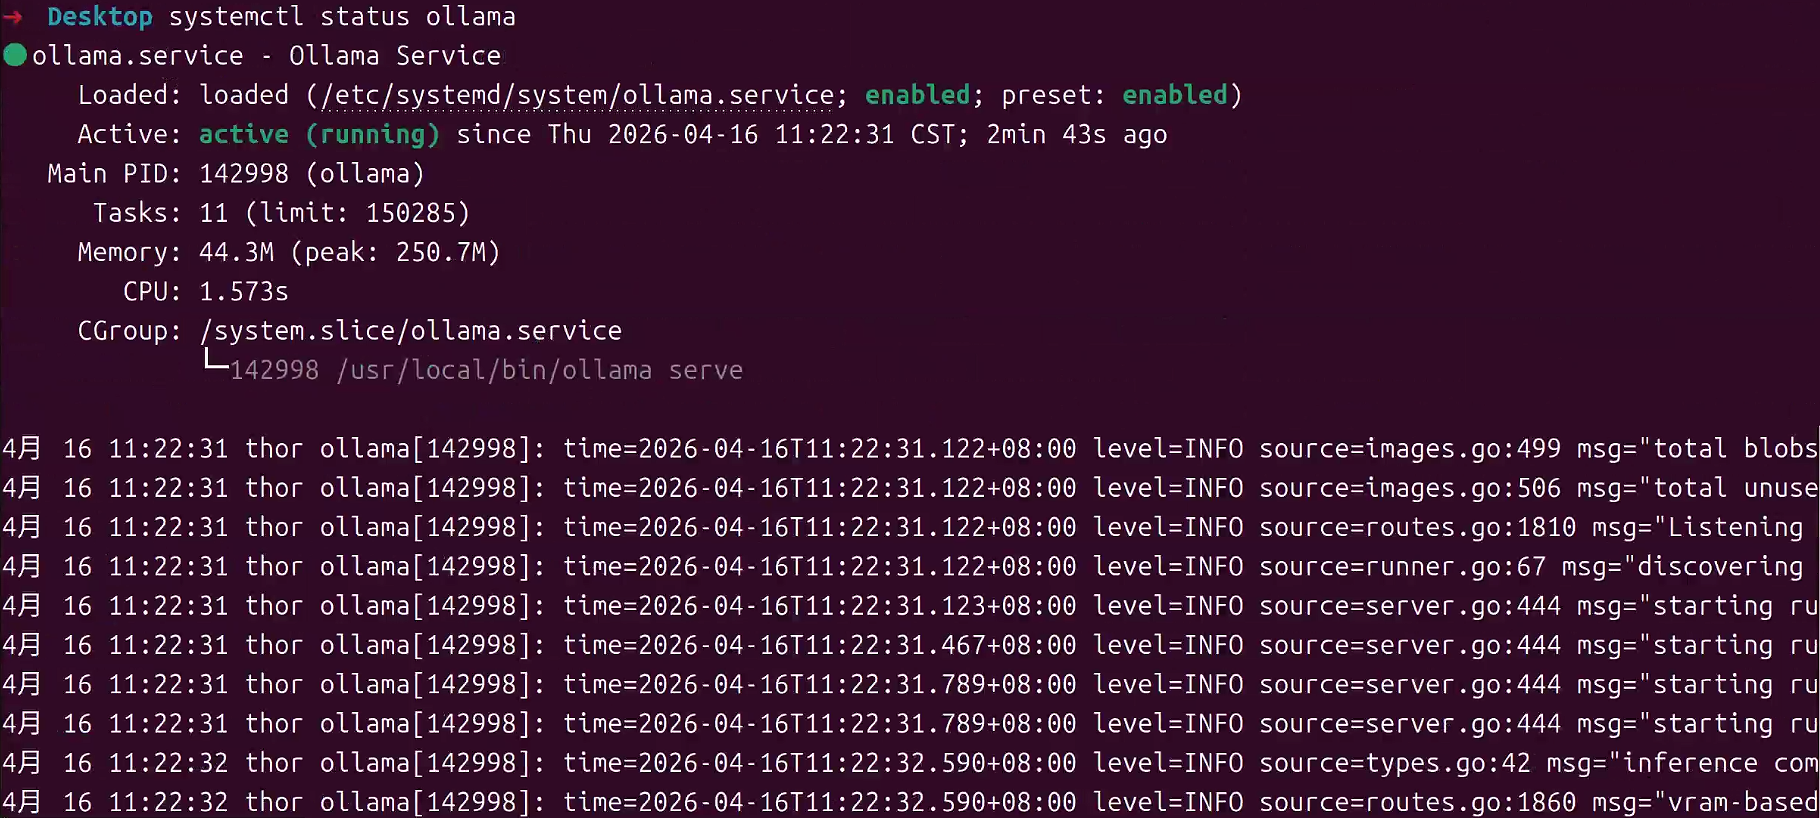
Task: Click the Tasks limit 150285 value
Action: [411, 213]
